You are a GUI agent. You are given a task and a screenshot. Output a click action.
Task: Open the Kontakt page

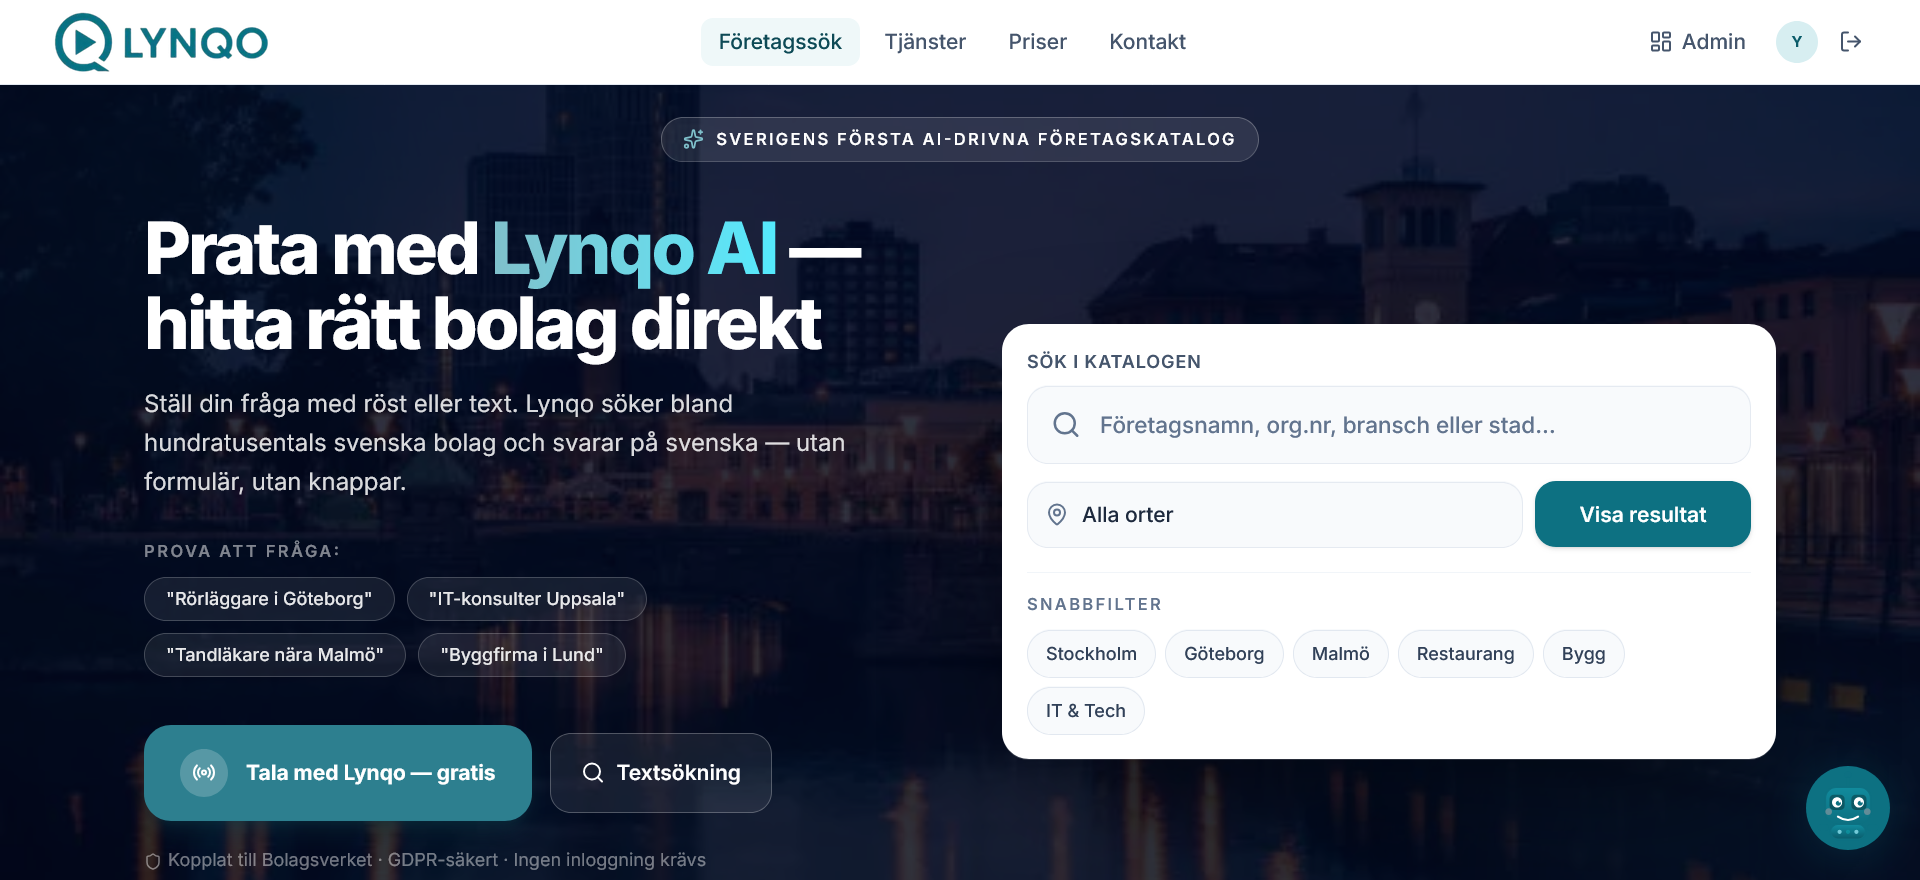[1147, 42]
